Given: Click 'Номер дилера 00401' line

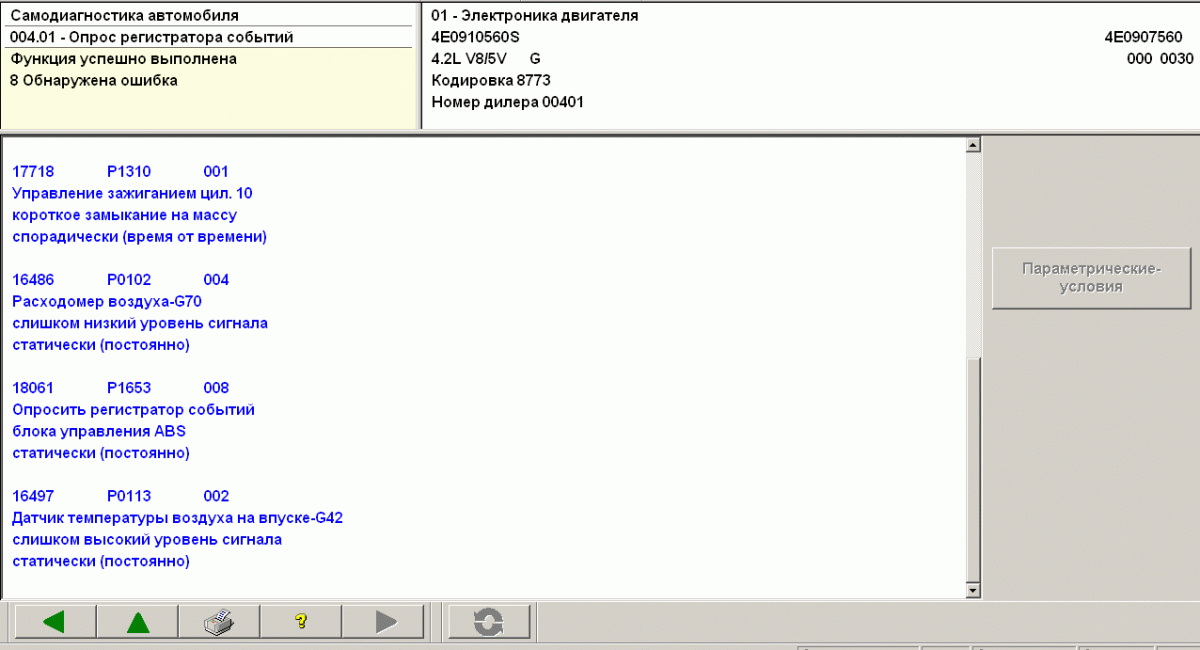Looking at the screenshot, I should [508, 103].
